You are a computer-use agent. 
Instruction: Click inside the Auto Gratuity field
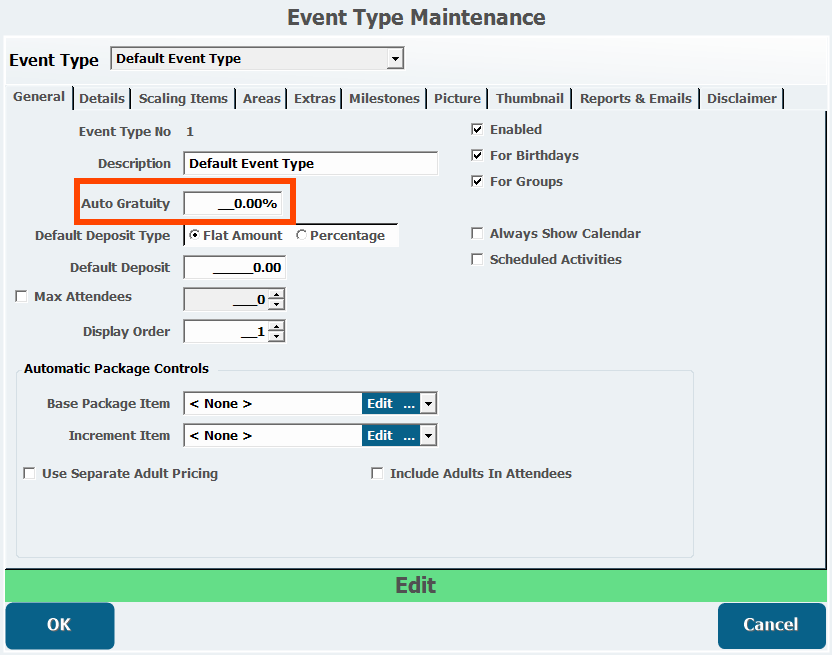tap(235, 203)
